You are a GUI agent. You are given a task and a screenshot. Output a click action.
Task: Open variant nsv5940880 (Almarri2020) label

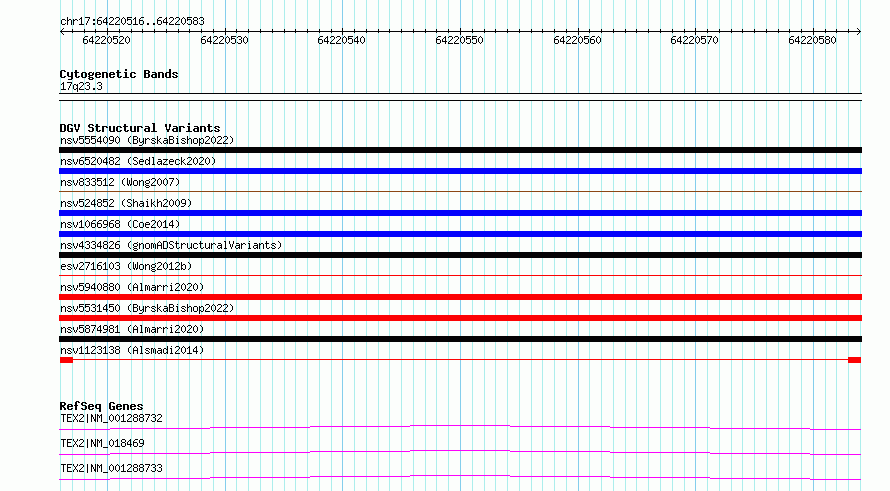pos(132,287)
